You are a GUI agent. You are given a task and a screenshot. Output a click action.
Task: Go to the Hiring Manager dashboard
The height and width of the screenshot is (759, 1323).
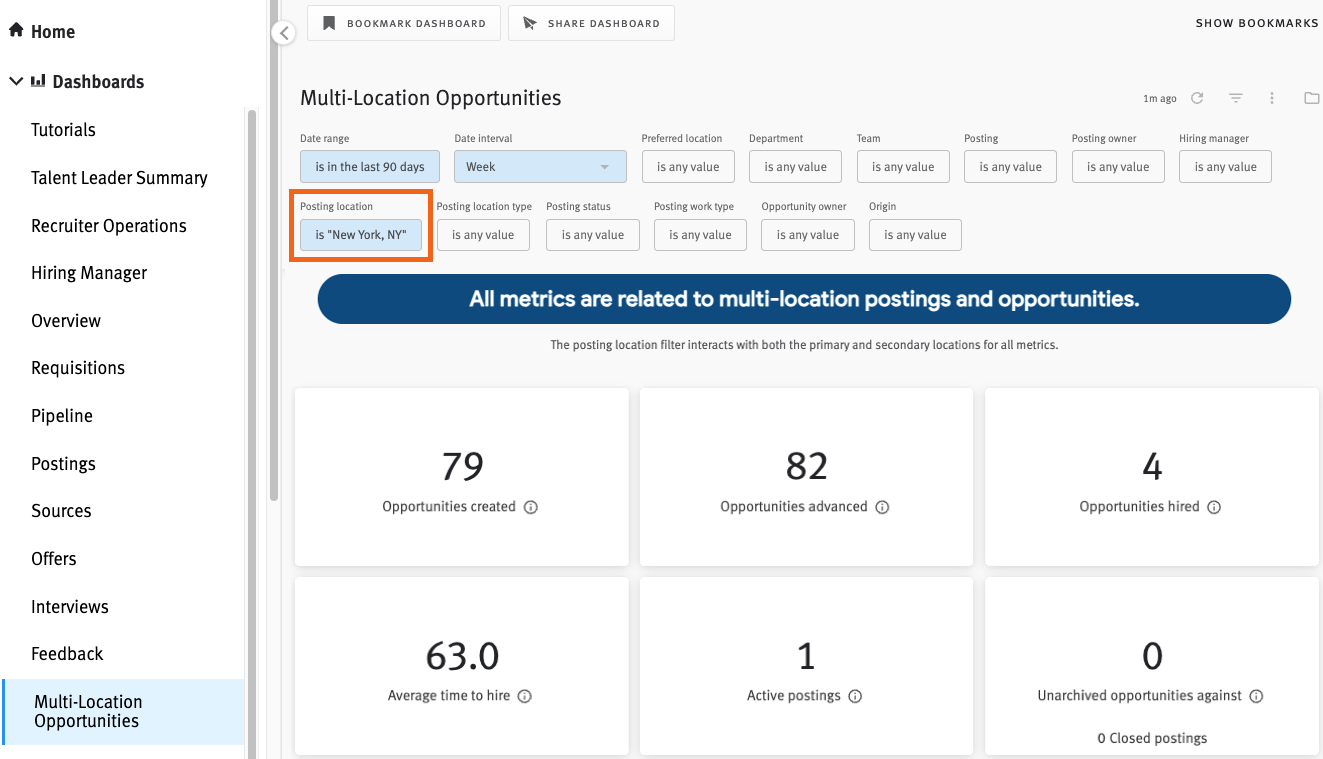(x=89, y=273)
